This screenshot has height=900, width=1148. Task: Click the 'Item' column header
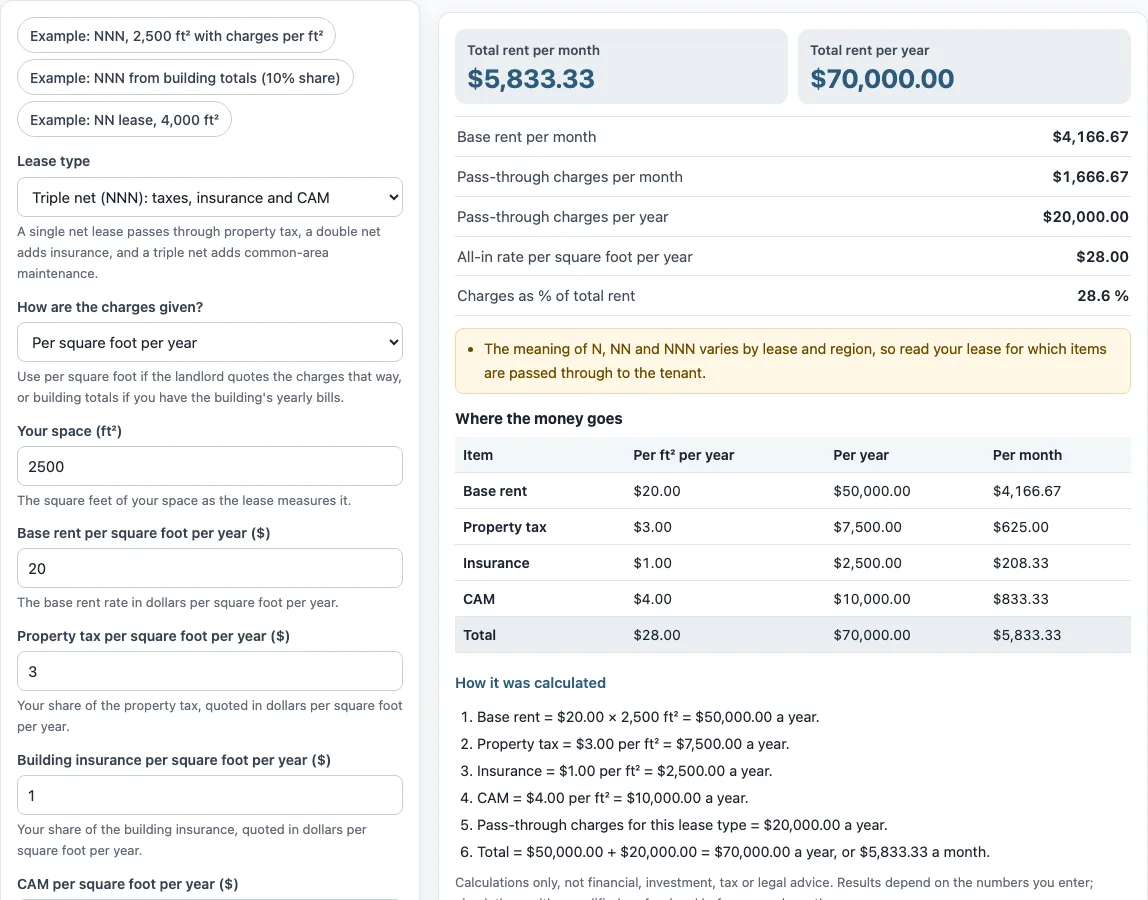coord(477,455)
